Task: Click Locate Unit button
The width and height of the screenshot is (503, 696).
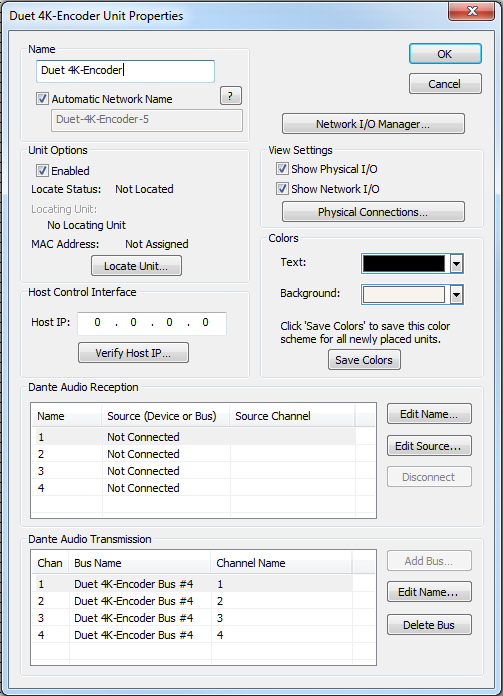Action: [136, 266]
